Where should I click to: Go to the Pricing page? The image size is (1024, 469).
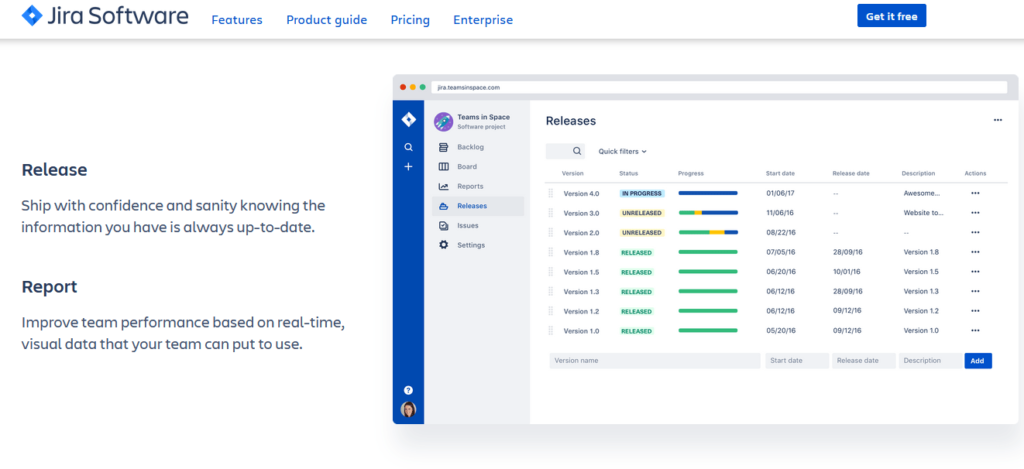(x=410, y=20)
